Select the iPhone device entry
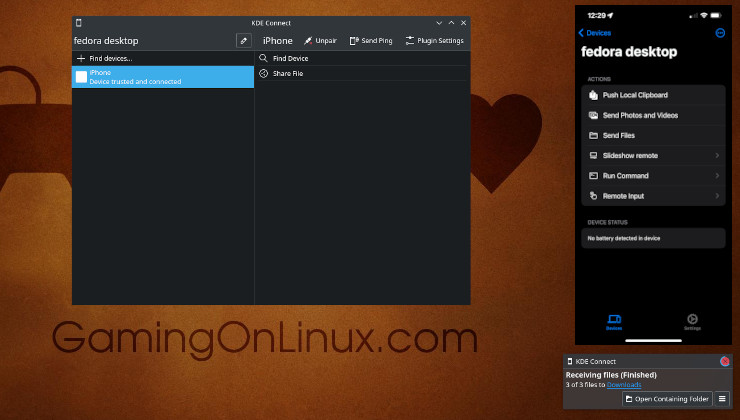740x420 pixels. click(163, 77)
